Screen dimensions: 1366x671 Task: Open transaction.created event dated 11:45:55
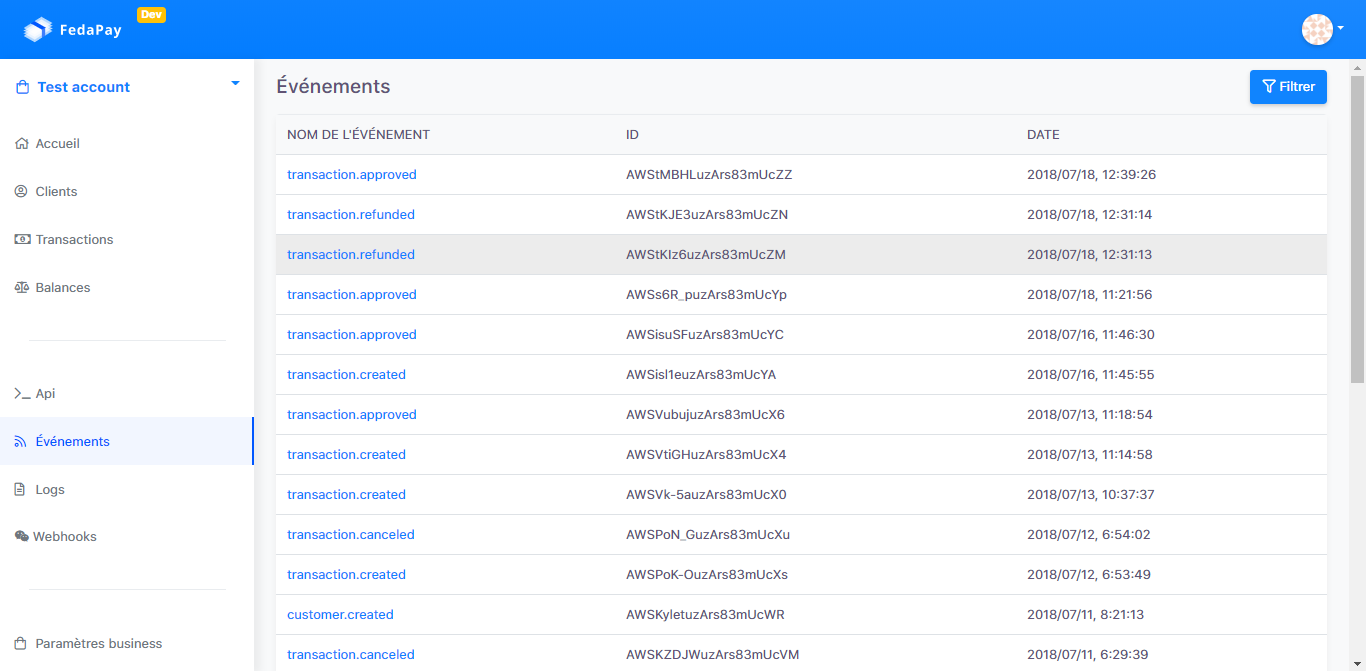346,374
